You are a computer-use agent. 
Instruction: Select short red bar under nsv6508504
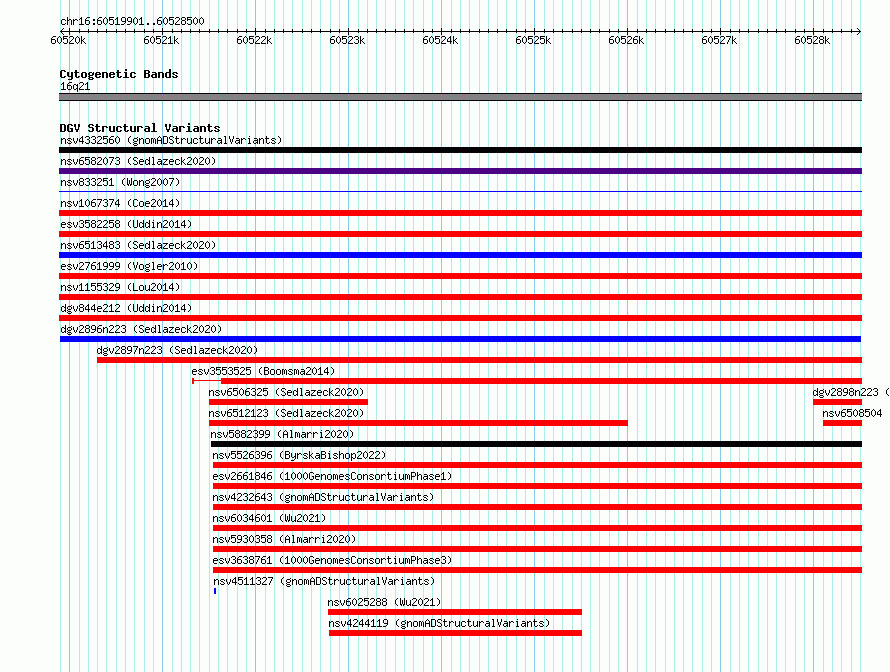(x=842, y=423)
